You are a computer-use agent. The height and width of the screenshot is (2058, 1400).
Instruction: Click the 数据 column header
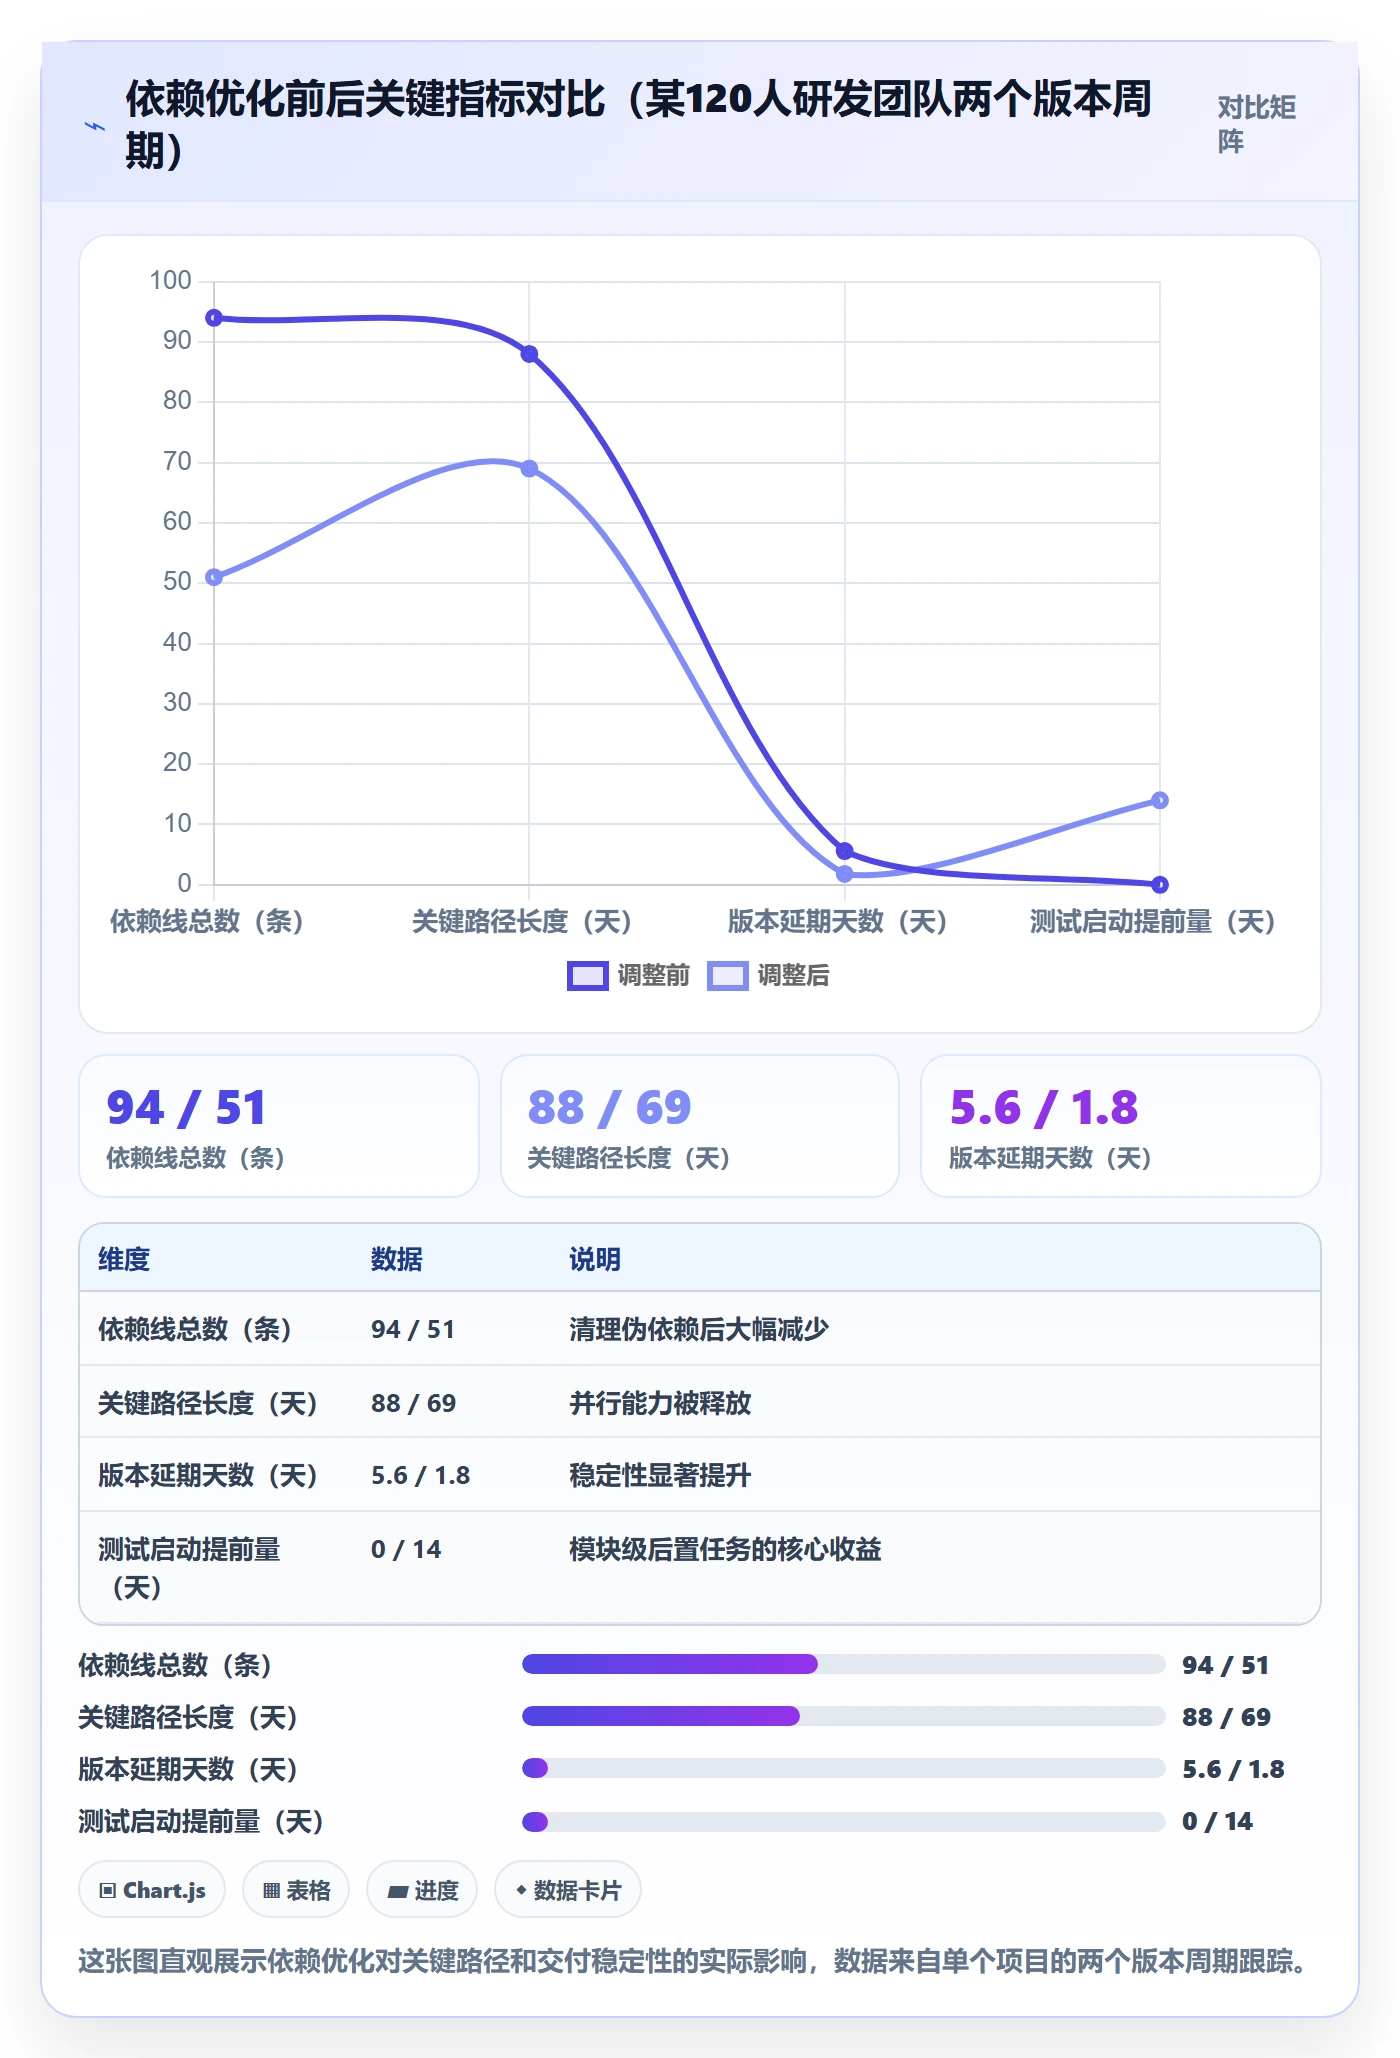pyautogui.click(x=396, y=1259)
